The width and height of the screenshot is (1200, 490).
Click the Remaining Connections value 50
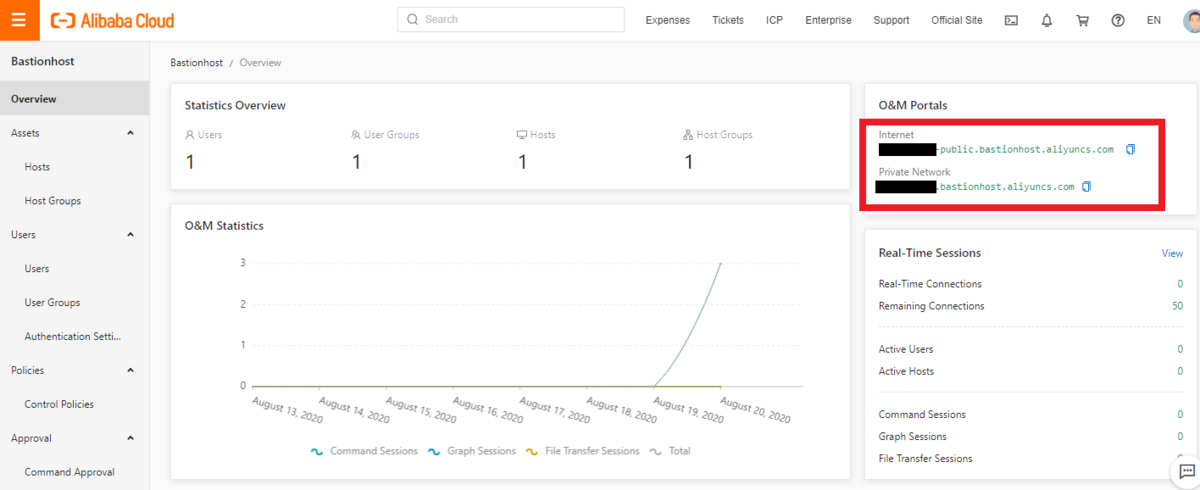tap(1178, 306)
